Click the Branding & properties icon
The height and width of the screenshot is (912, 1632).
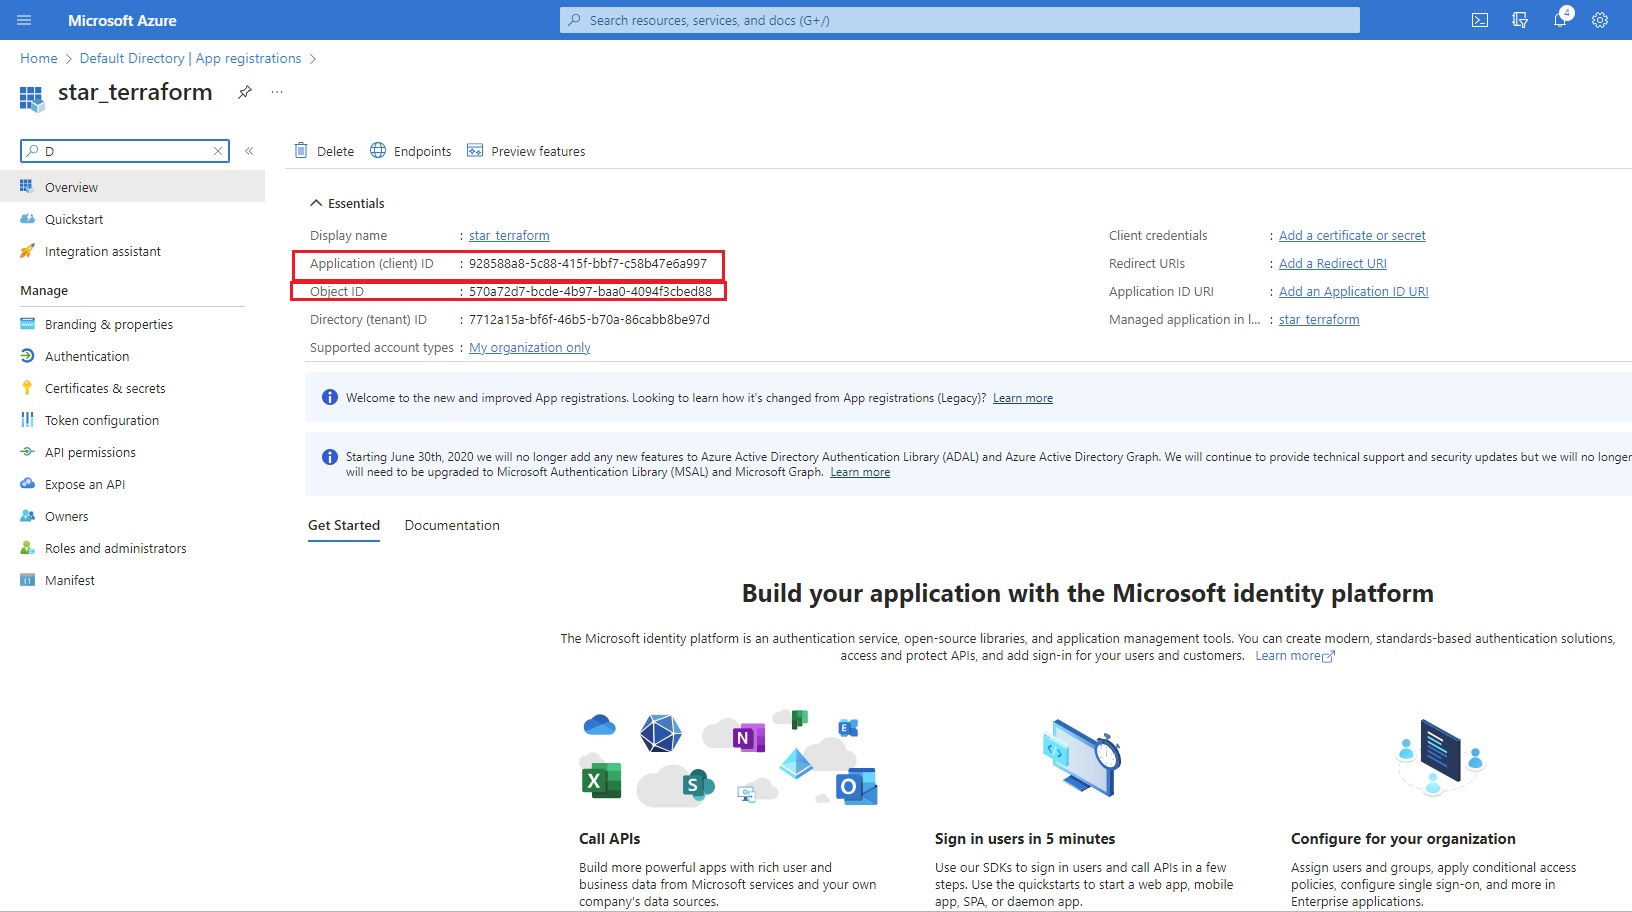coord(27,324)
